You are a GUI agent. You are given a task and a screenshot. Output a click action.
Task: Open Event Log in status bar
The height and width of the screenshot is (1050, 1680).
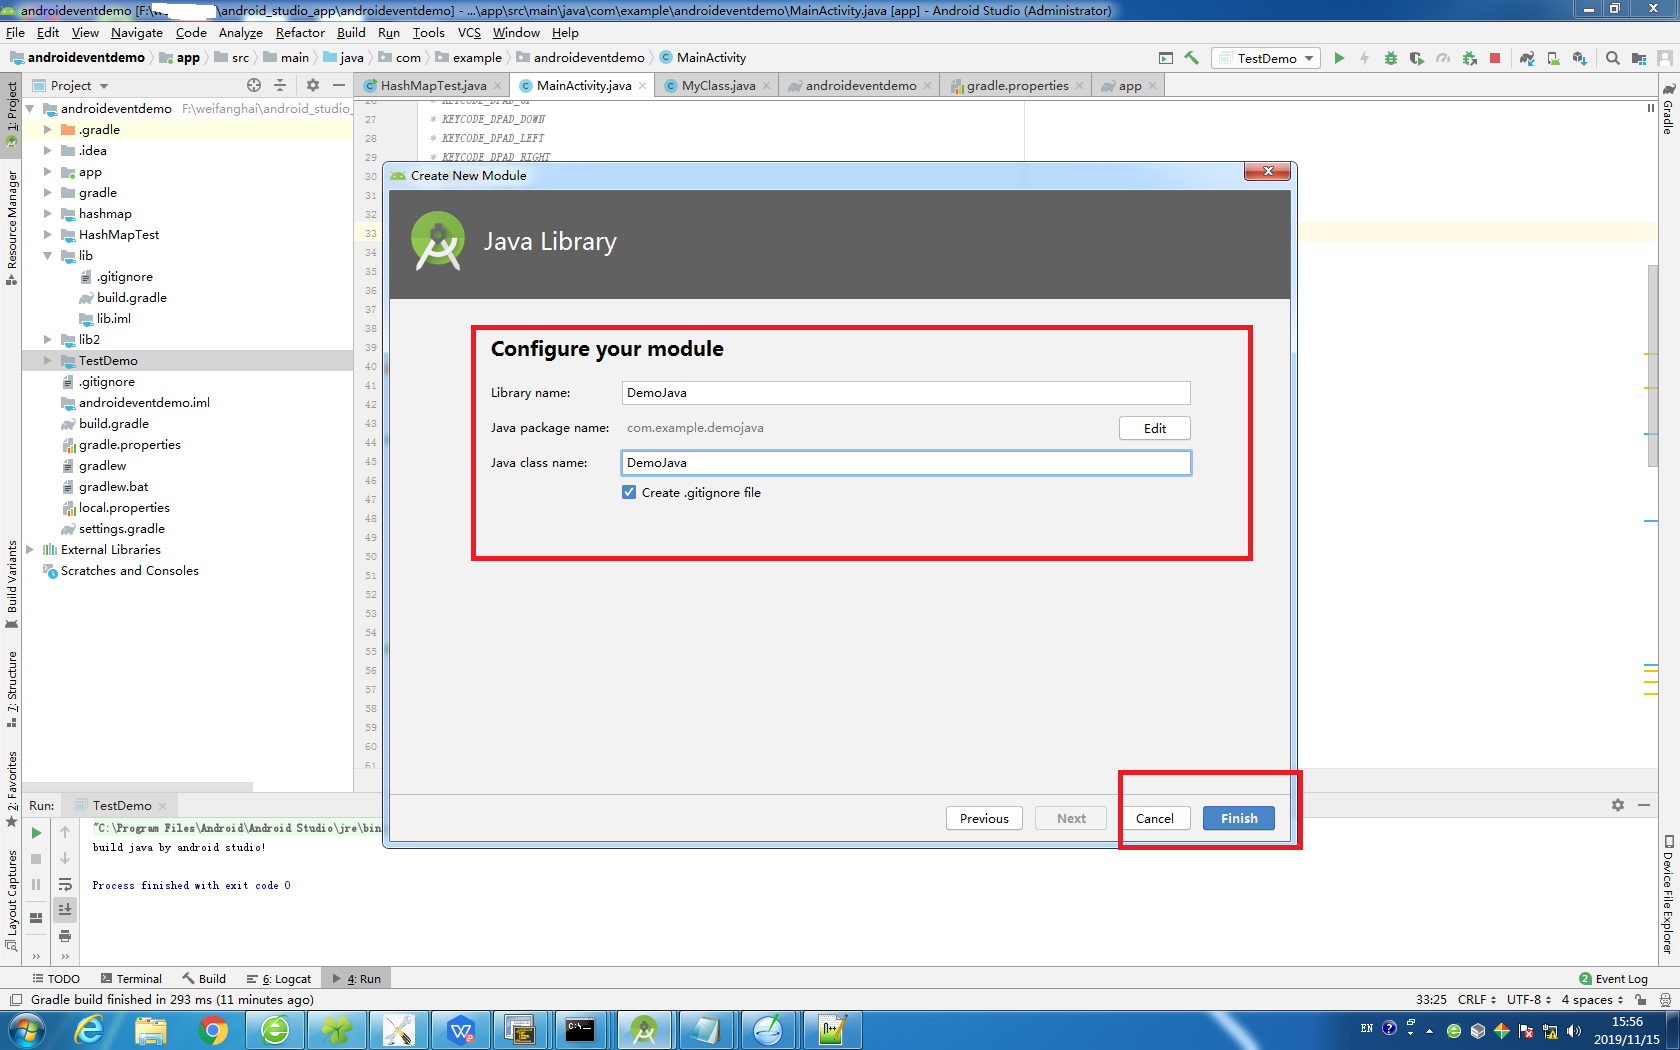[1613, 979]
